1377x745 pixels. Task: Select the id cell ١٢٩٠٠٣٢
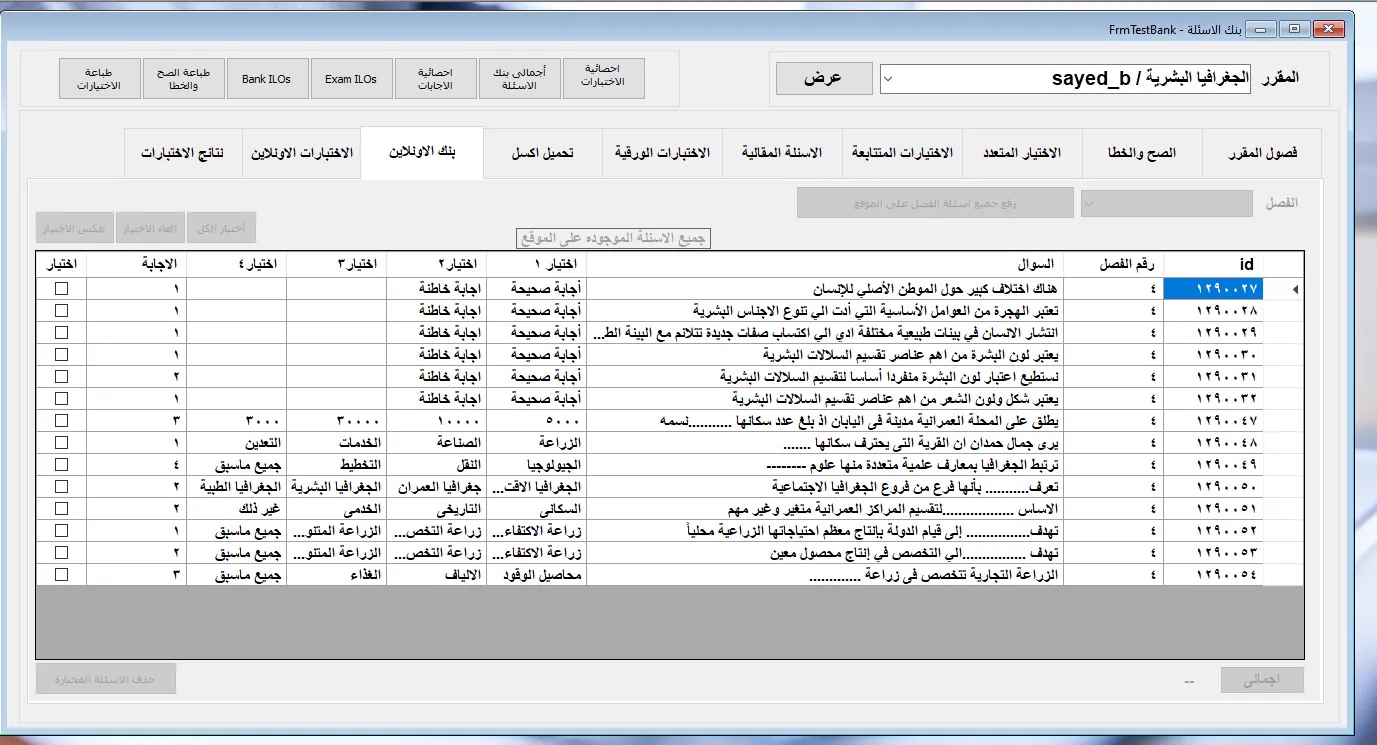point(1213,398)
